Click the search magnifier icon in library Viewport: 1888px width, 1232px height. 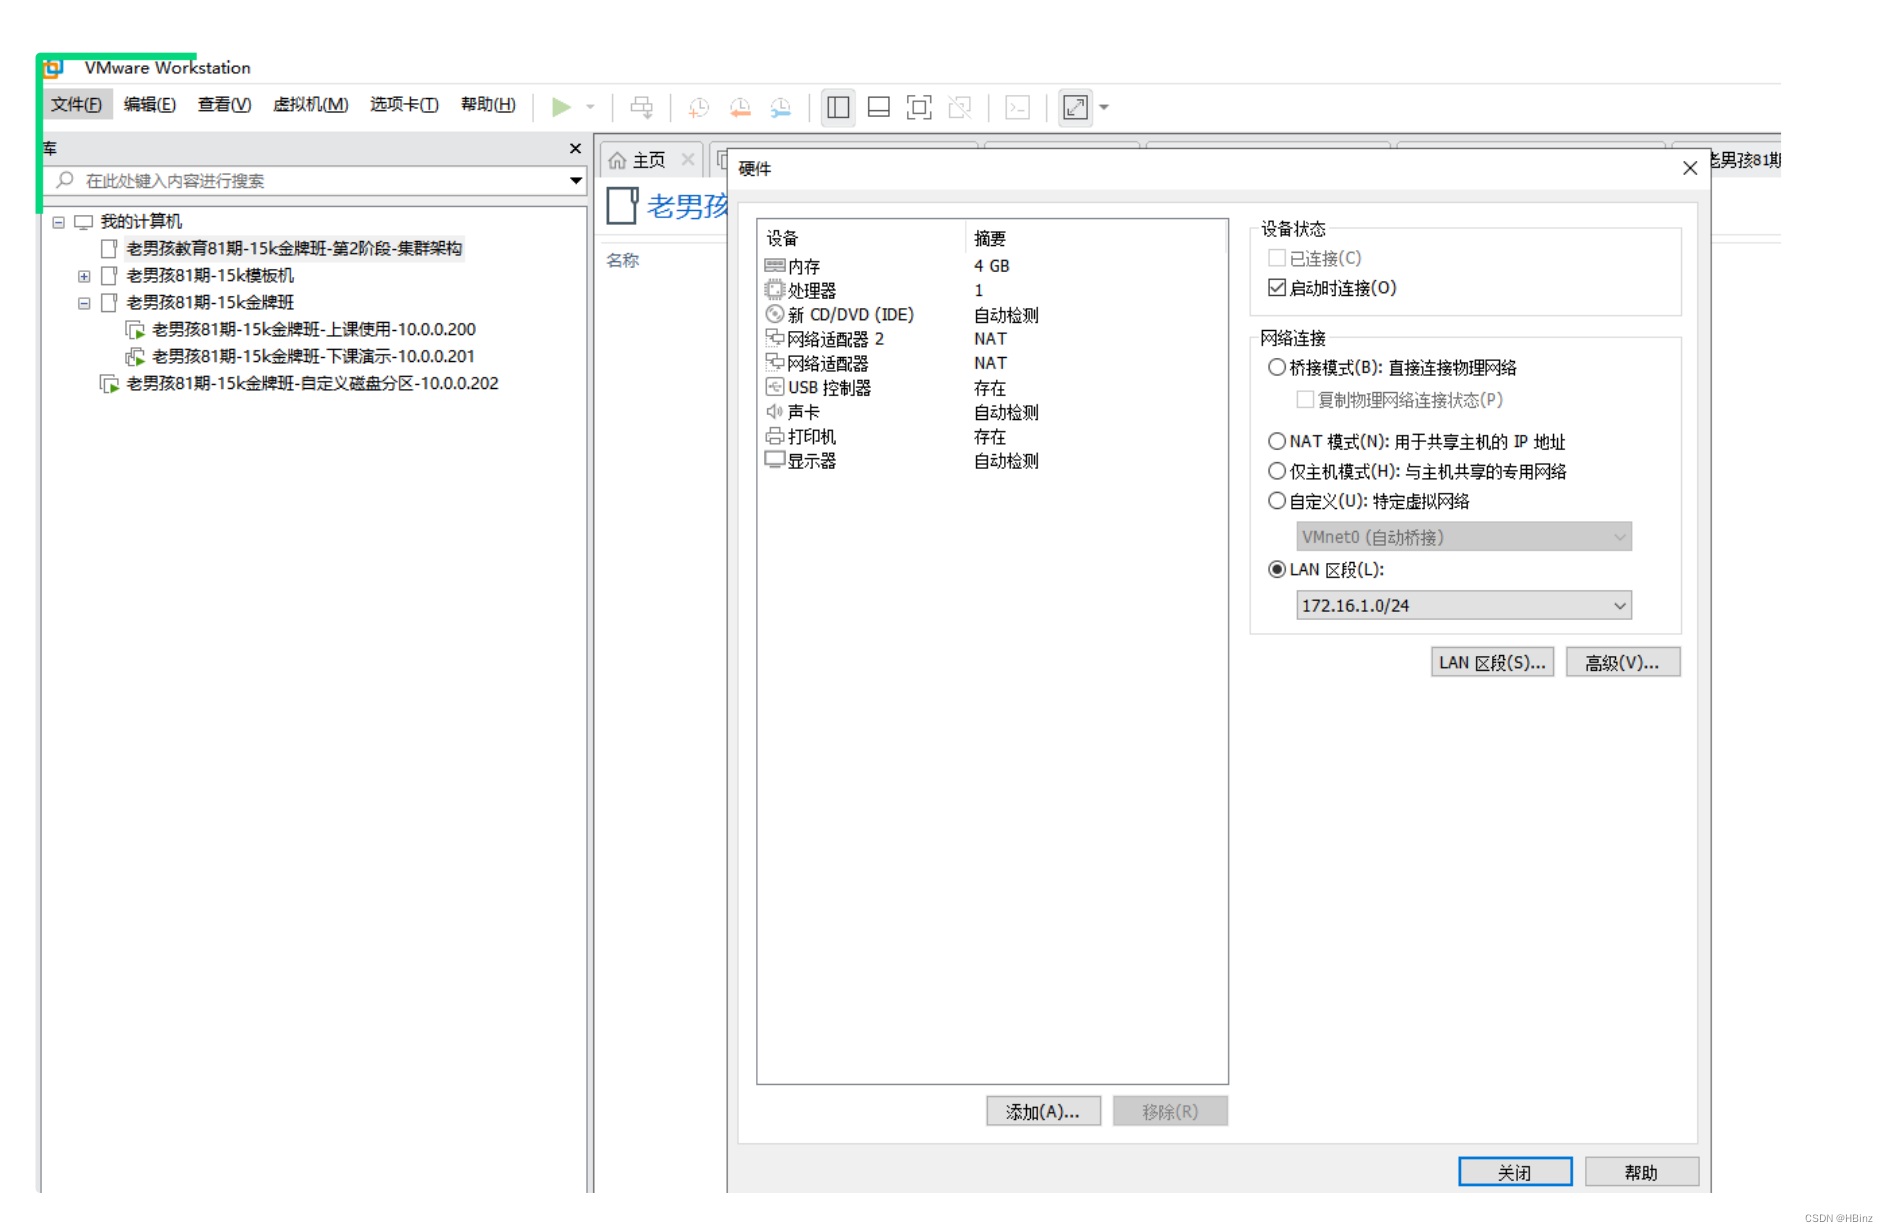tap(65, 180)
